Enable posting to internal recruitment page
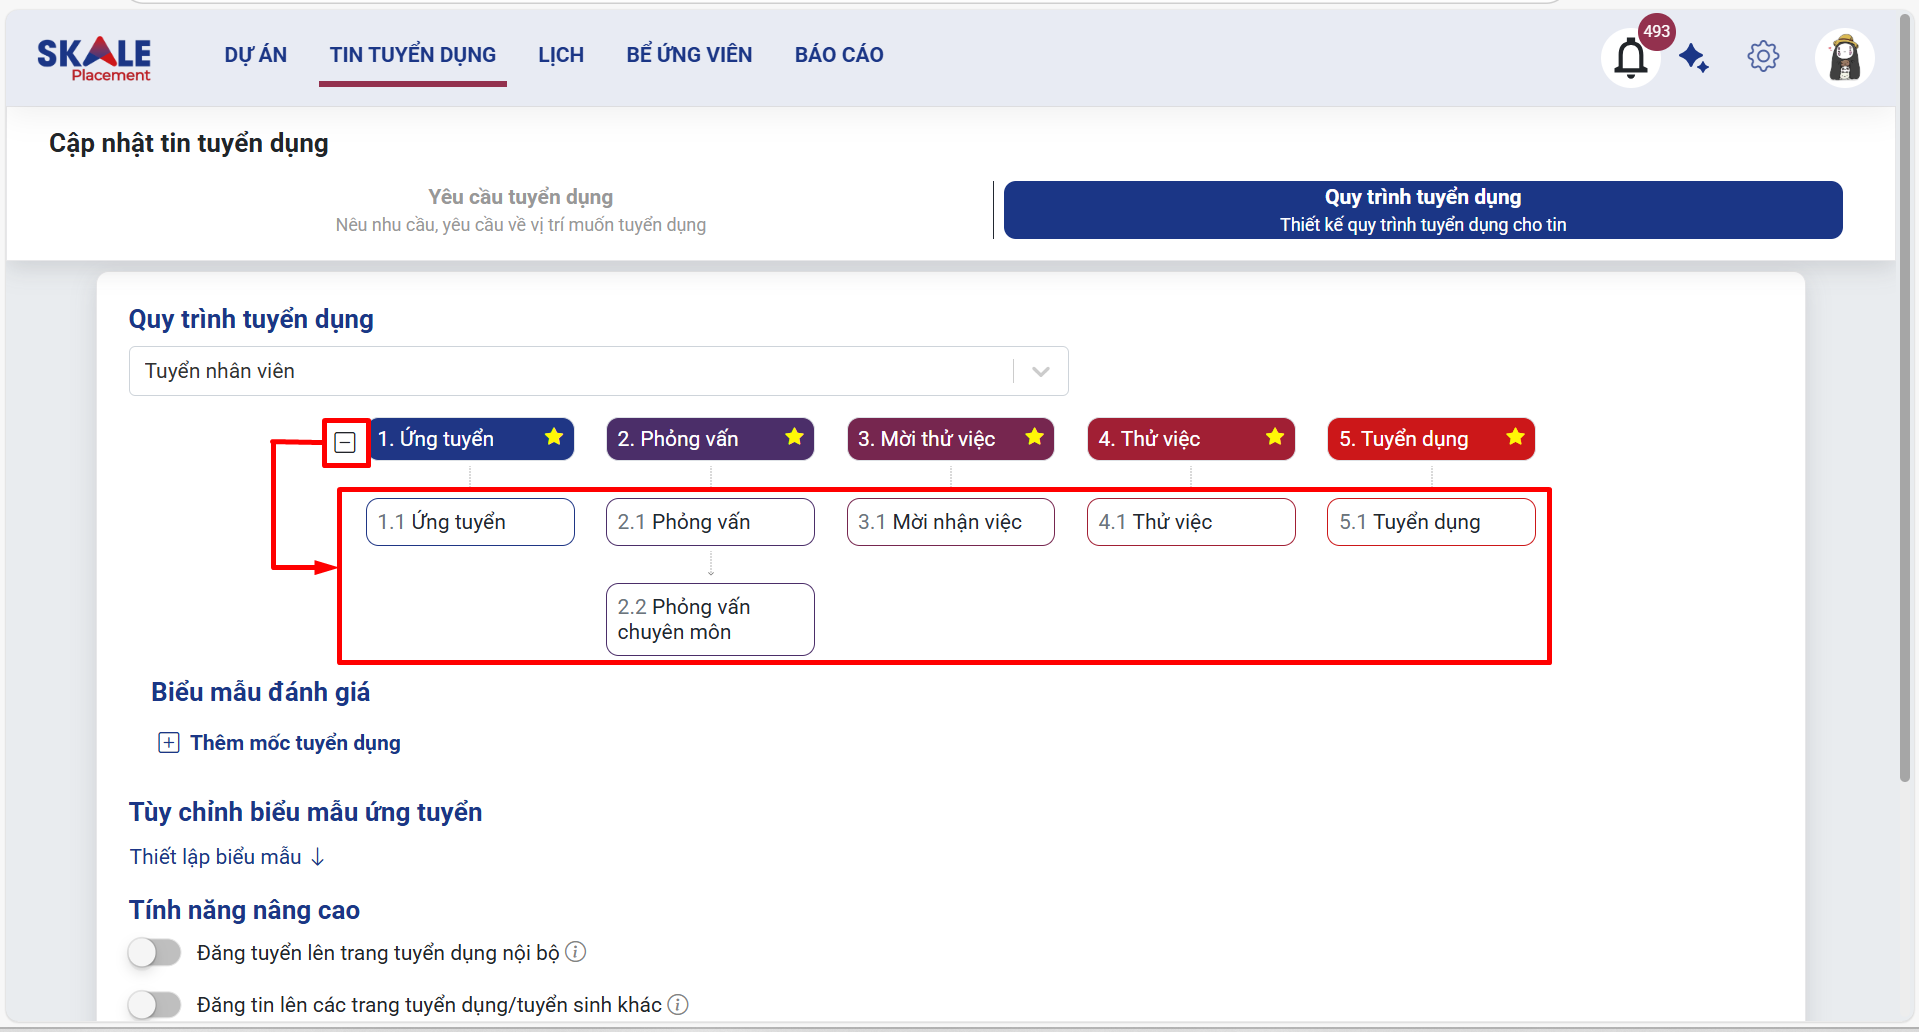This screenshot has height=1032, width=1919. click(x=155, y=952)
